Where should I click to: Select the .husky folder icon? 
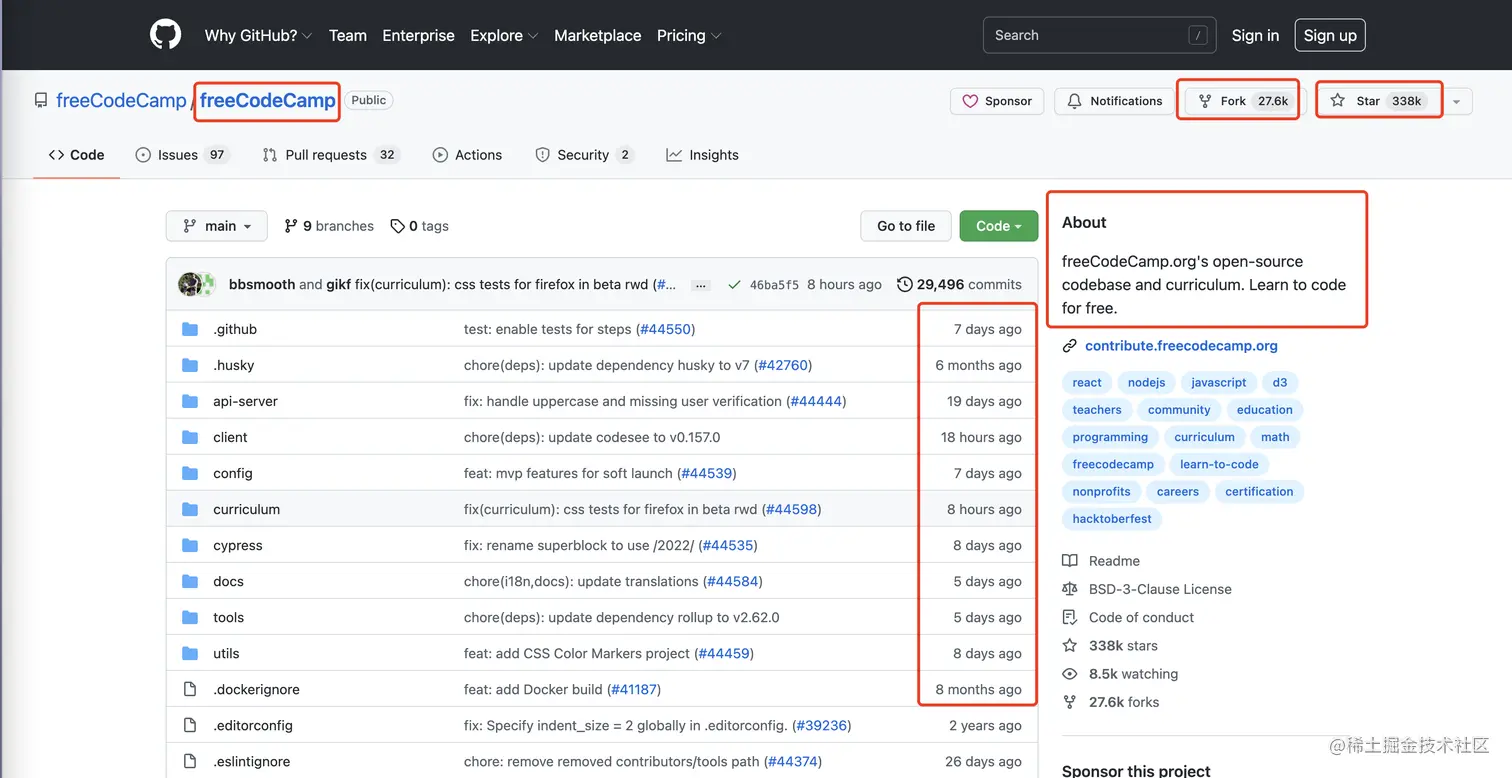190,365
